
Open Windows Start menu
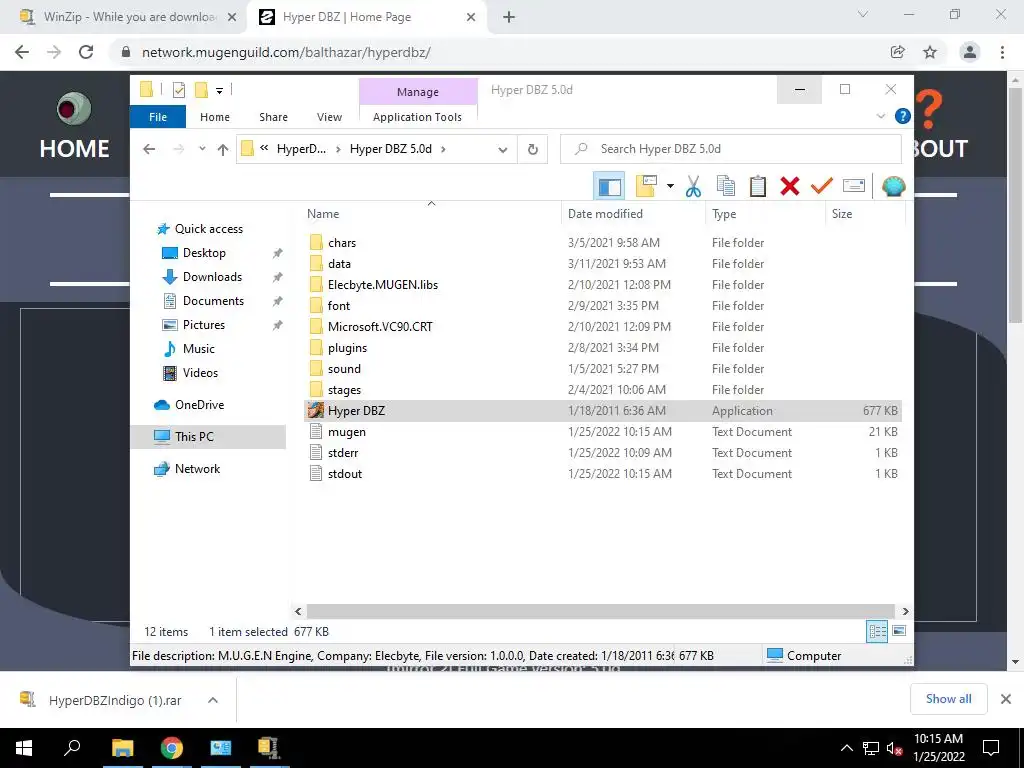[24, 748]
